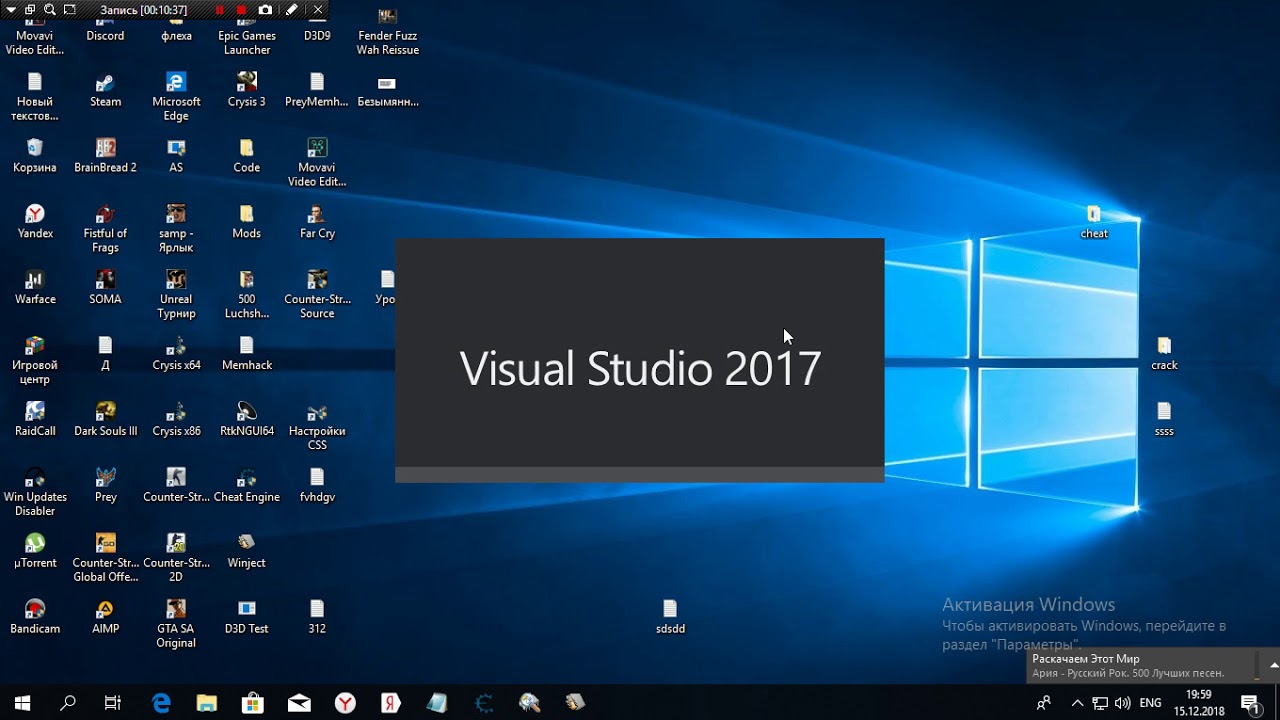Viewport: 1280px width, 720px height.
Task: Select the Memhack file icon
Action: (x=247, y=354)
